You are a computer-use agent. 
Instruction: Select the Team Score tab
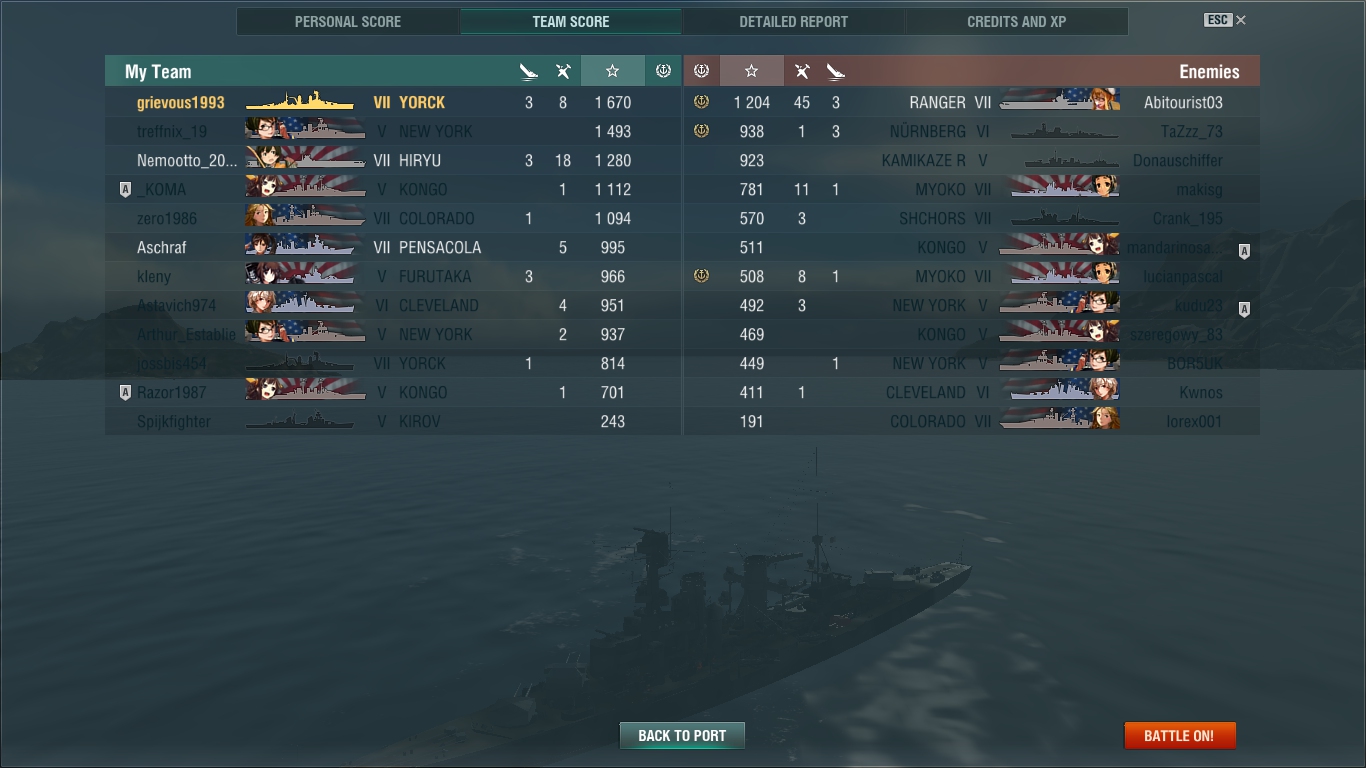(570, 21)
